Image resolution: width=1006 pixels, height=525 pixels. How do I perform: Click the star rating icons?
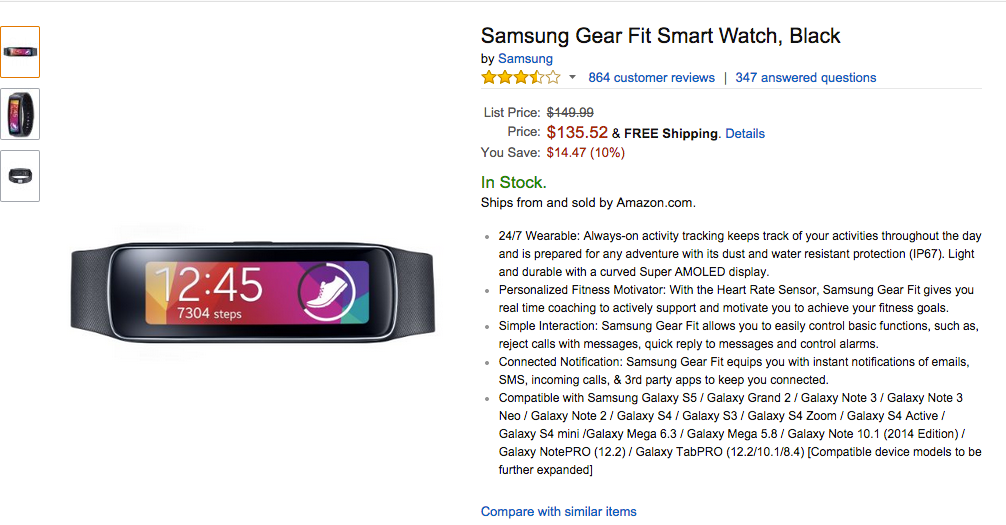click(520, 78)
